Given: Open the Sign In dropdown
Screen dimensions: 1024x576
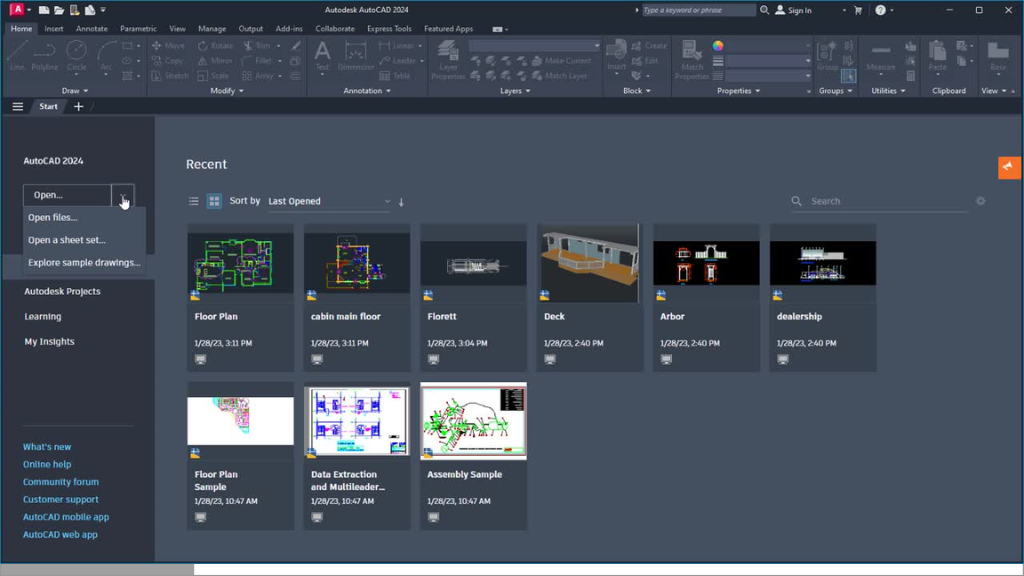Looking at the screenshot, I should [x=844, y=10].
